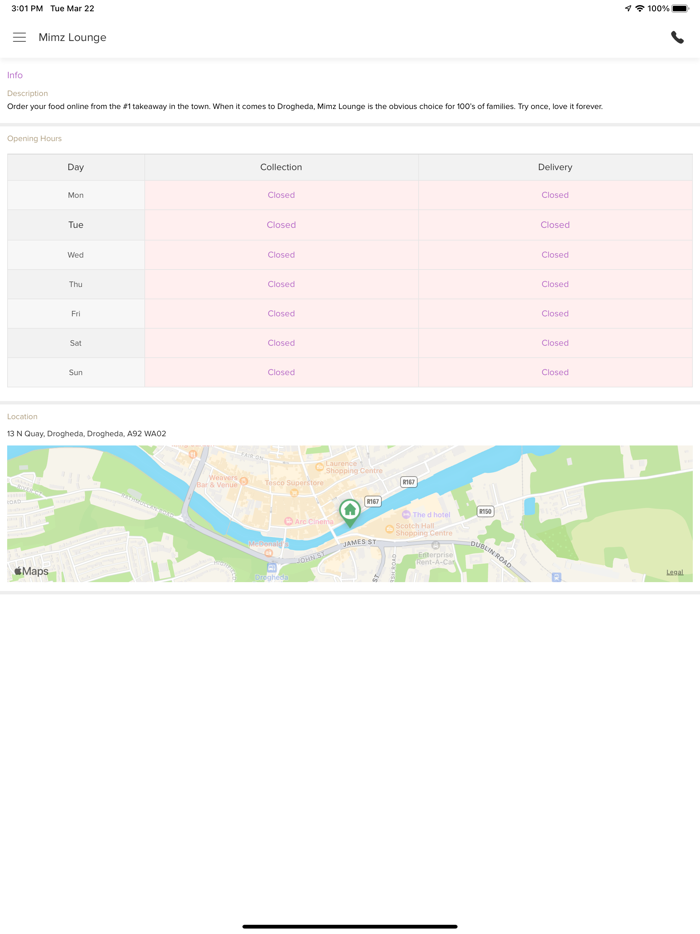
Task: Select the Tue row label
Action: pyautogui.click(x=76, y=225)
